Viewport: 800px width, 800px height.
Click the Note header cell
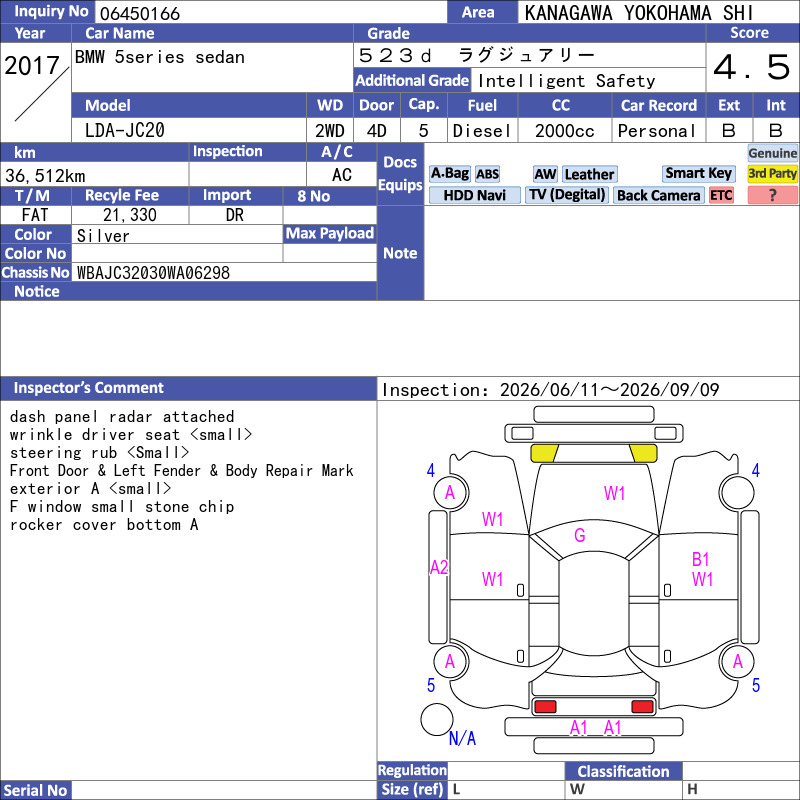[401, 253]
